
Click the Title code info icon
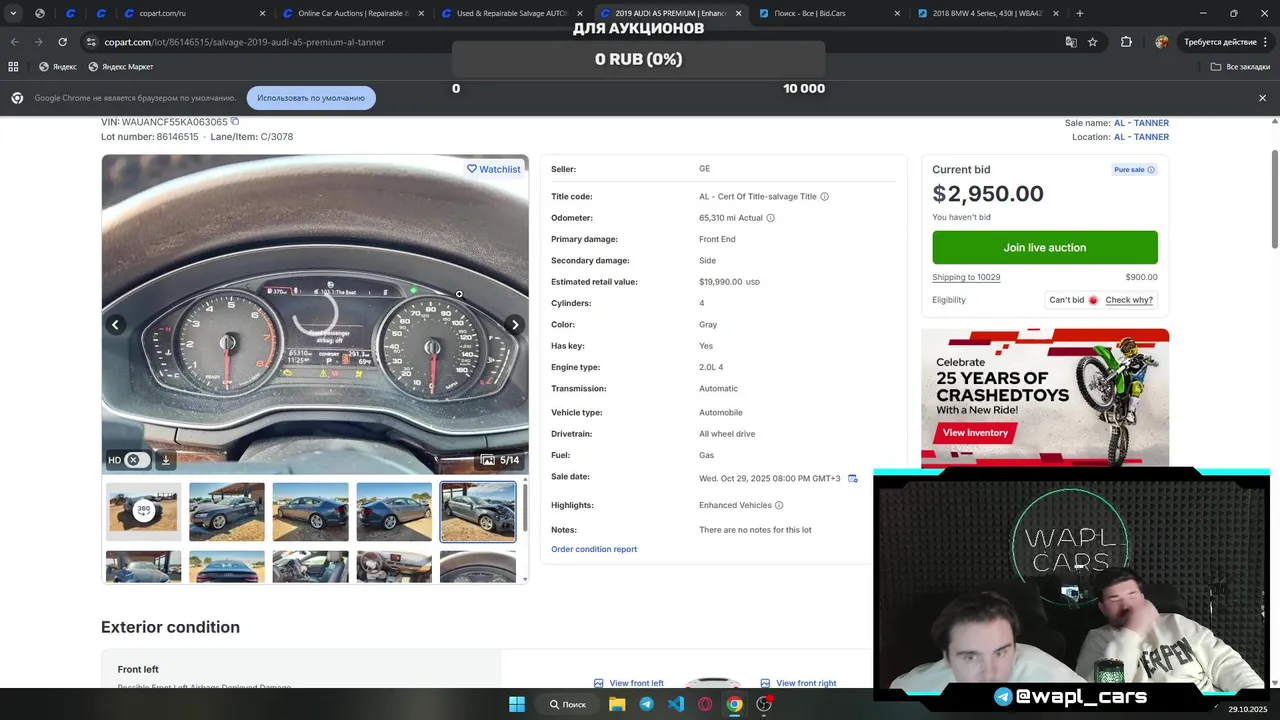pyautogui.click(x=824, y=197)
